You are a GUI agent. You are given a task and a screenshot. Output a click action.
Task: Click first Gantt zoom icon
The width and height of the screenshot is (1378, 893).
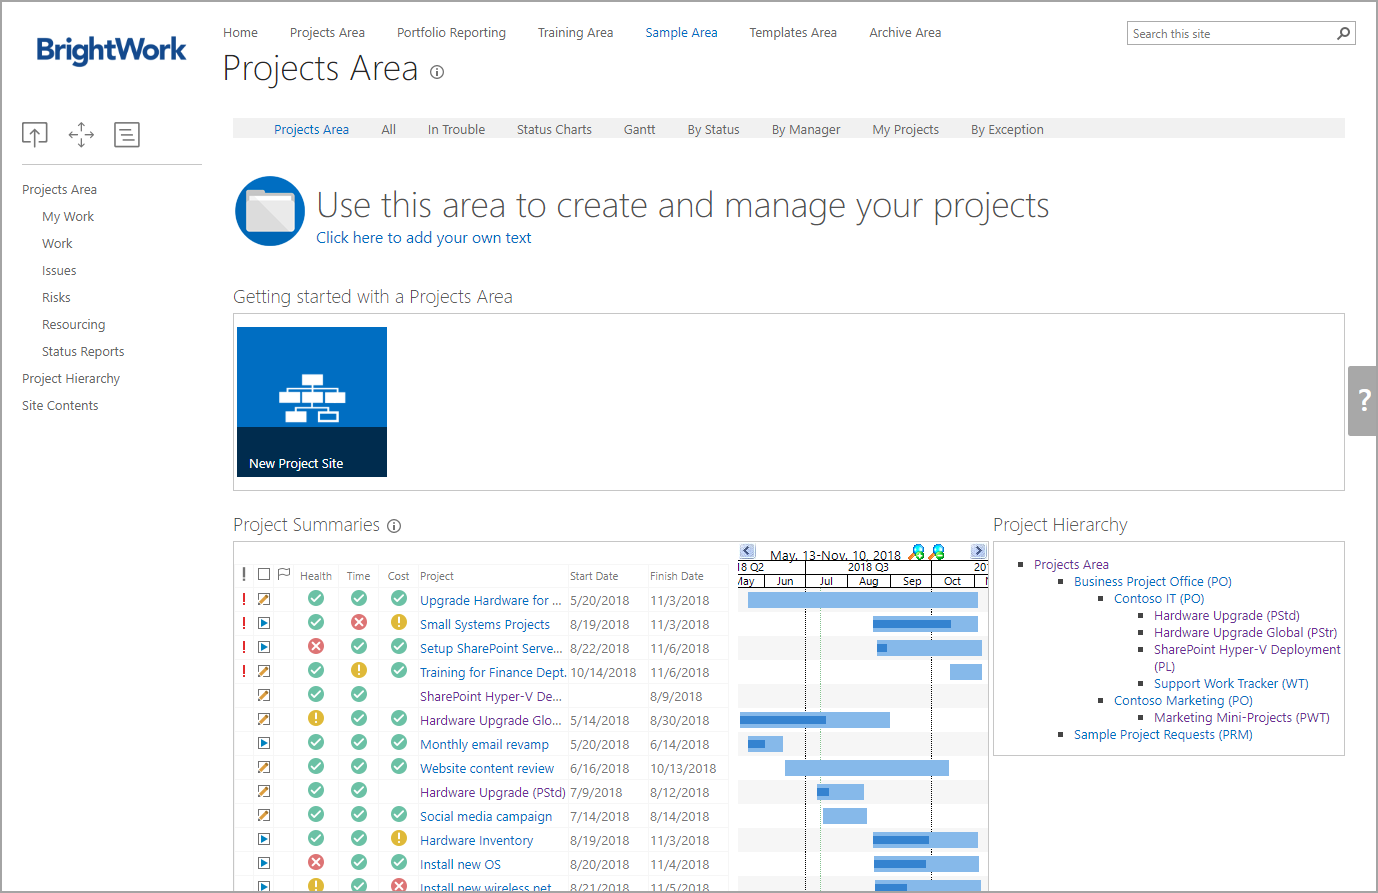pos(916,552)
